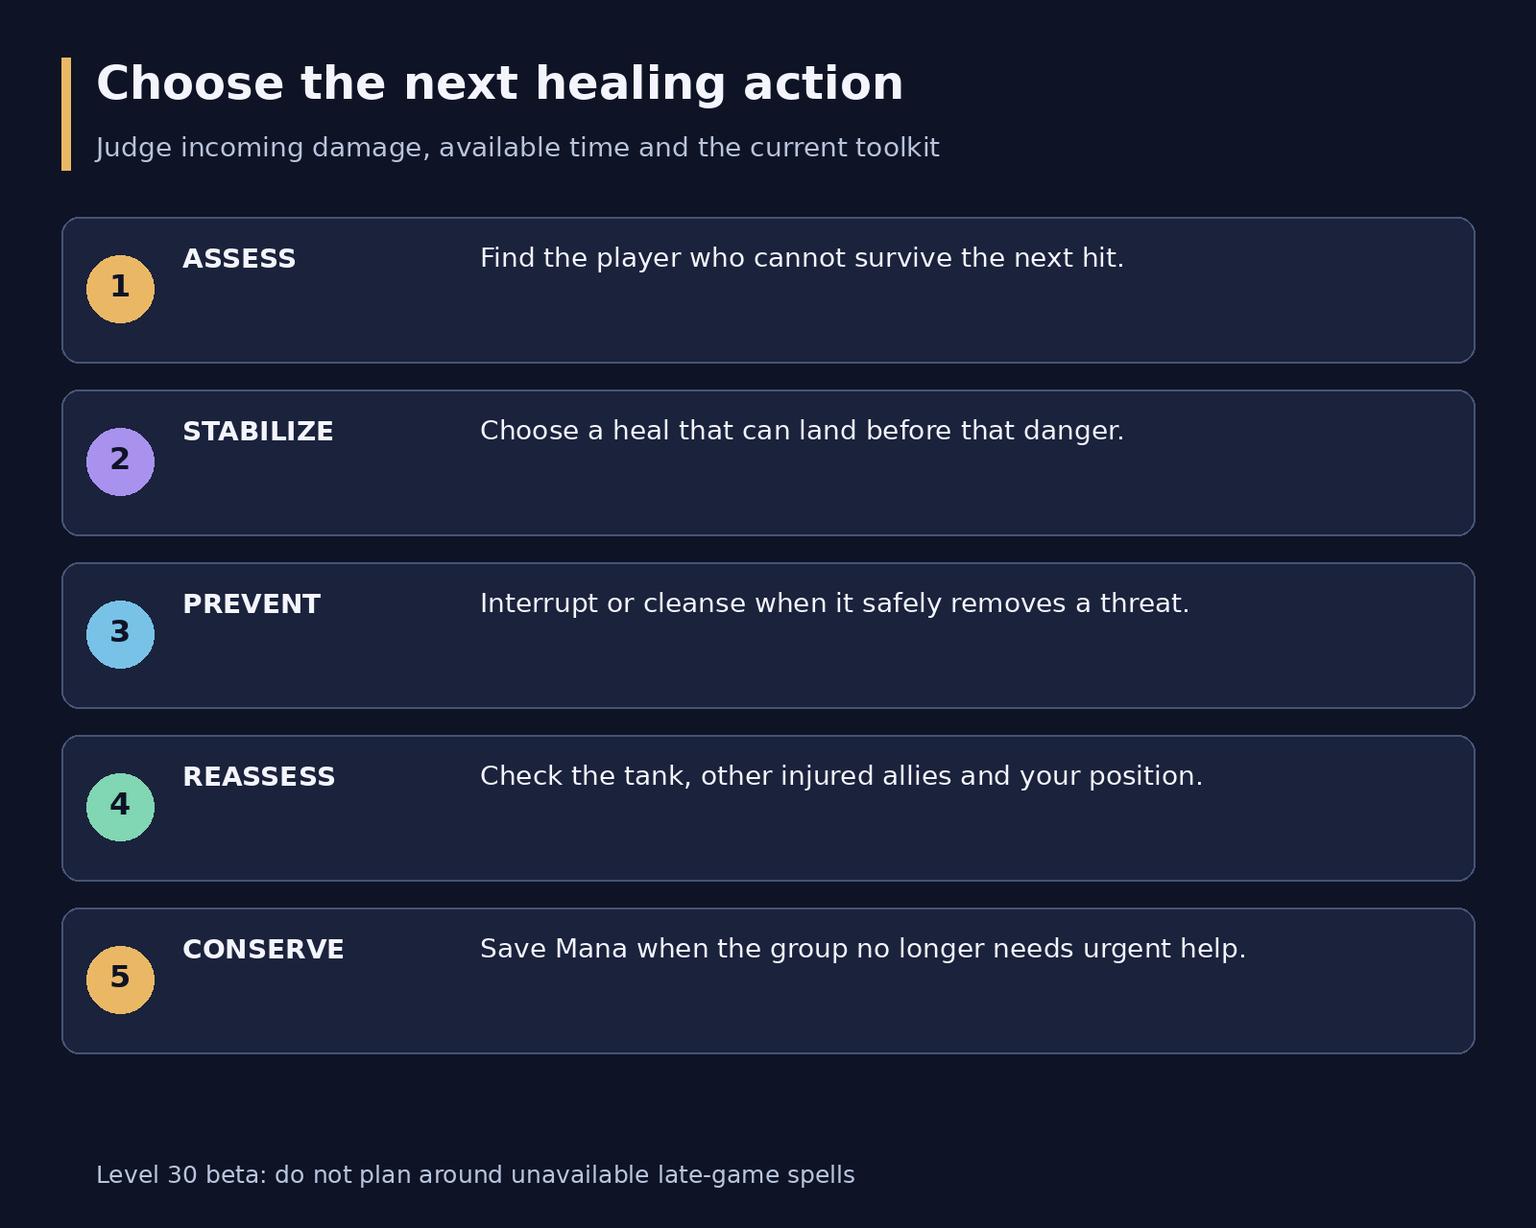Click the Level 30 beta footer note
Viewport: 1536px width, 1228px height.
[475, 1175]
